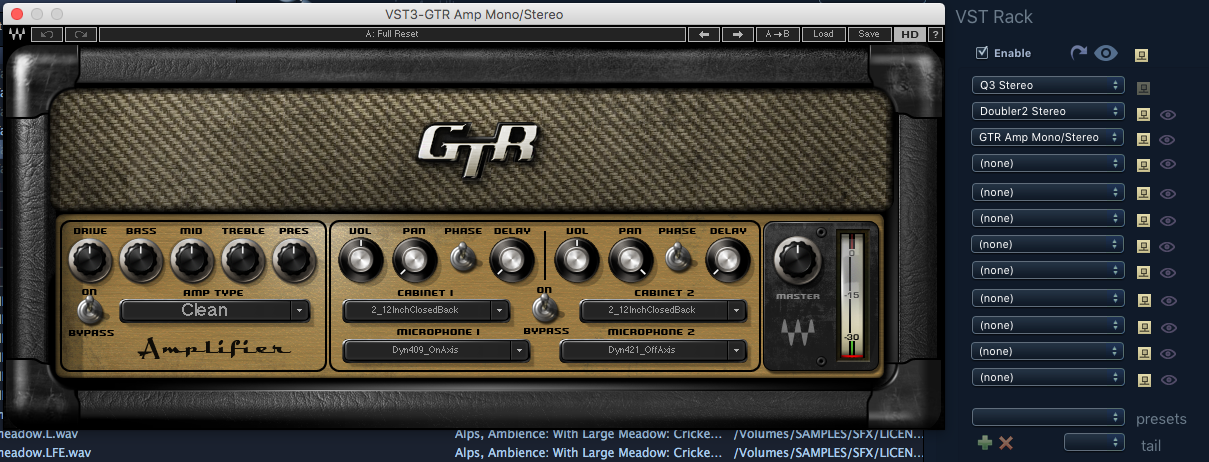
Task: Click the redo arrow in plugin toolbar
Action: [x=81, y=34]
